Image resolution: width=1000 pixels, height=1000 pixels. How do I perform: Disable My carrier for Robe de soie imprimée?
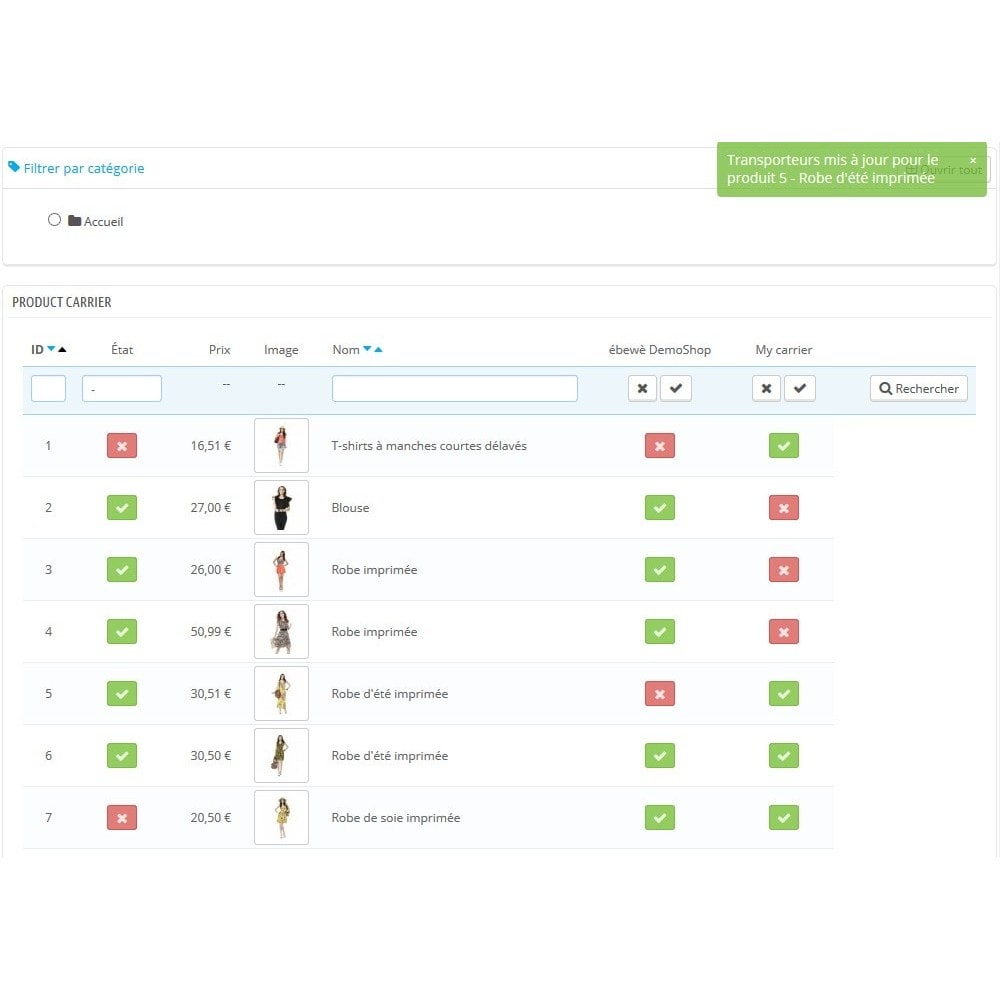[x=784, y=818]
